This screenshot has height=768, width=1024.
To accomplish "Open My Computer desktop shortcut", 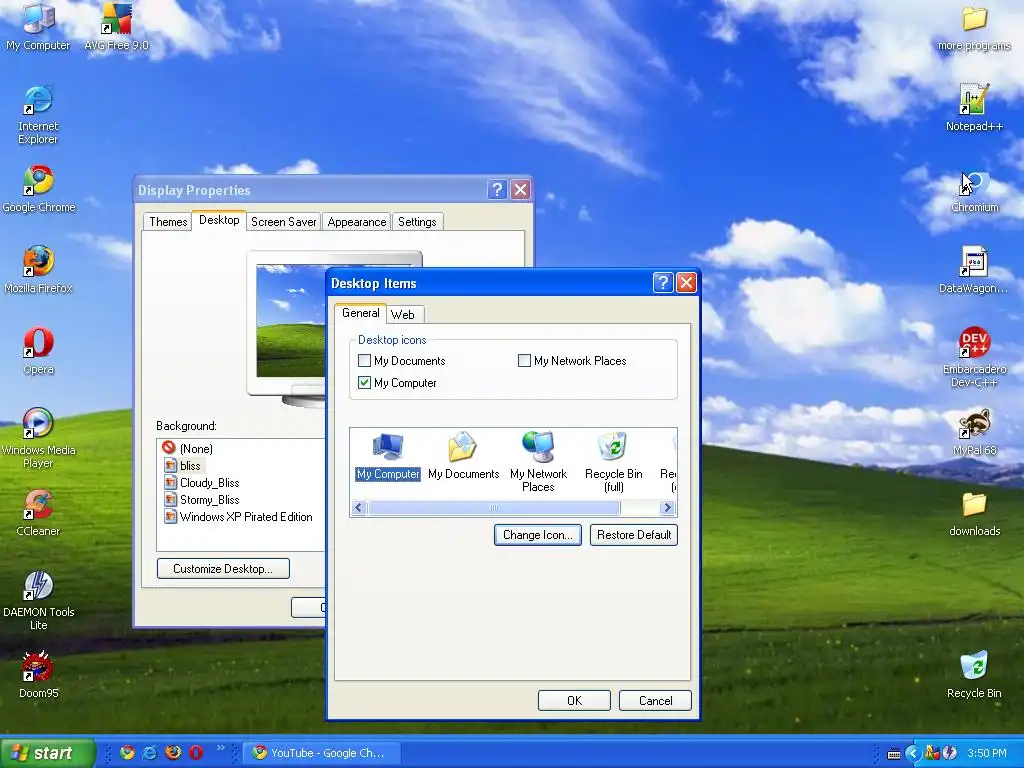I will (38, 27).
